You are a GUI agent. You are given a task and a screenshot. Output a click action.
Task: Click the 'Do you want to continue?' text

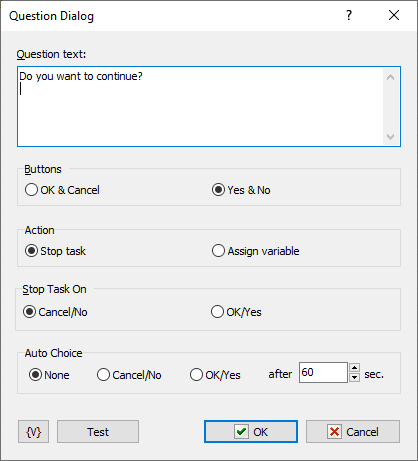click(x=81, y=76)
